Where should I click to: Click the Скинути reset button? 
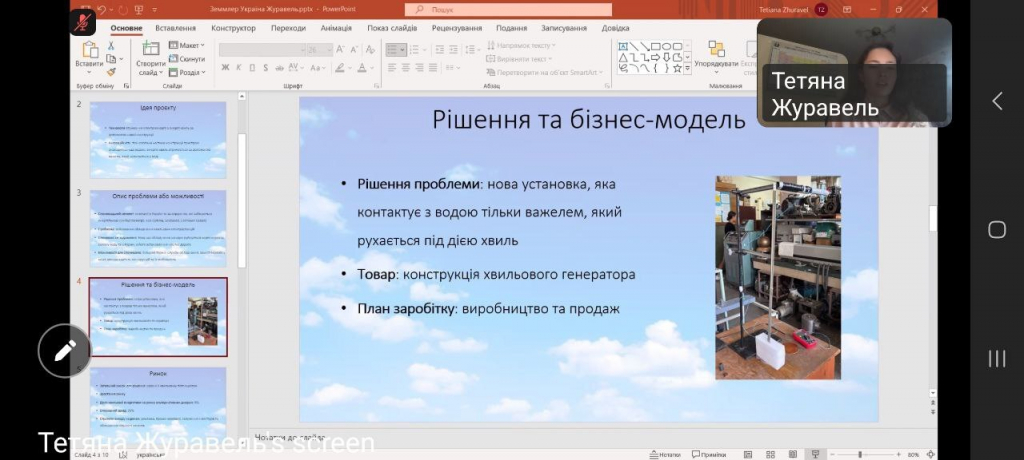coord(187,59)
